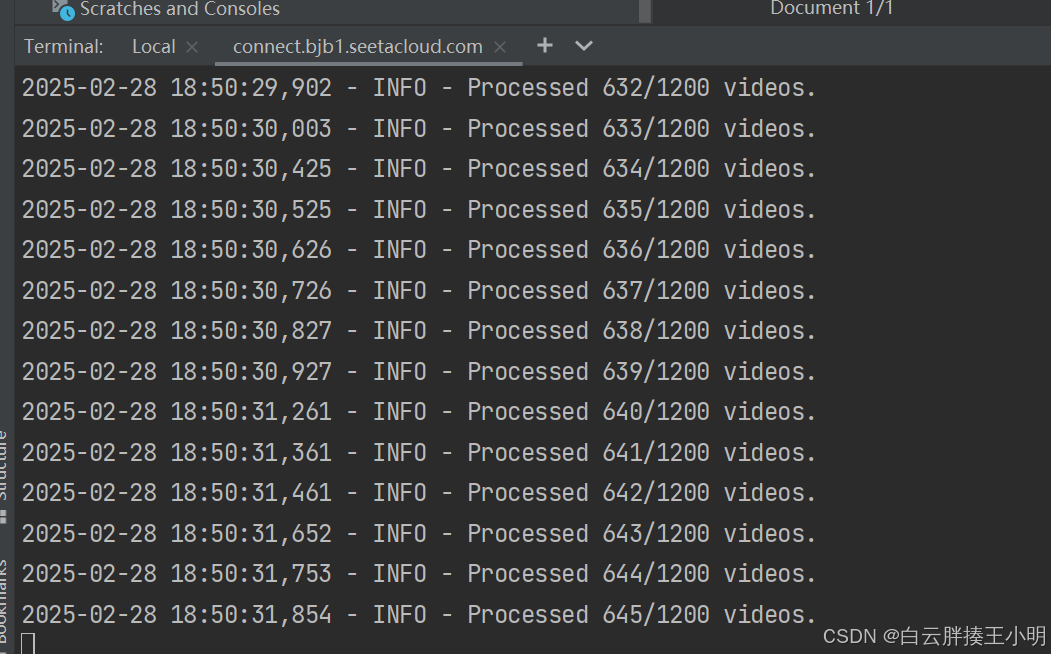
Task: Click the clock badge on Scratches icon
Action: pyautogui.click(x=67, y=14)
